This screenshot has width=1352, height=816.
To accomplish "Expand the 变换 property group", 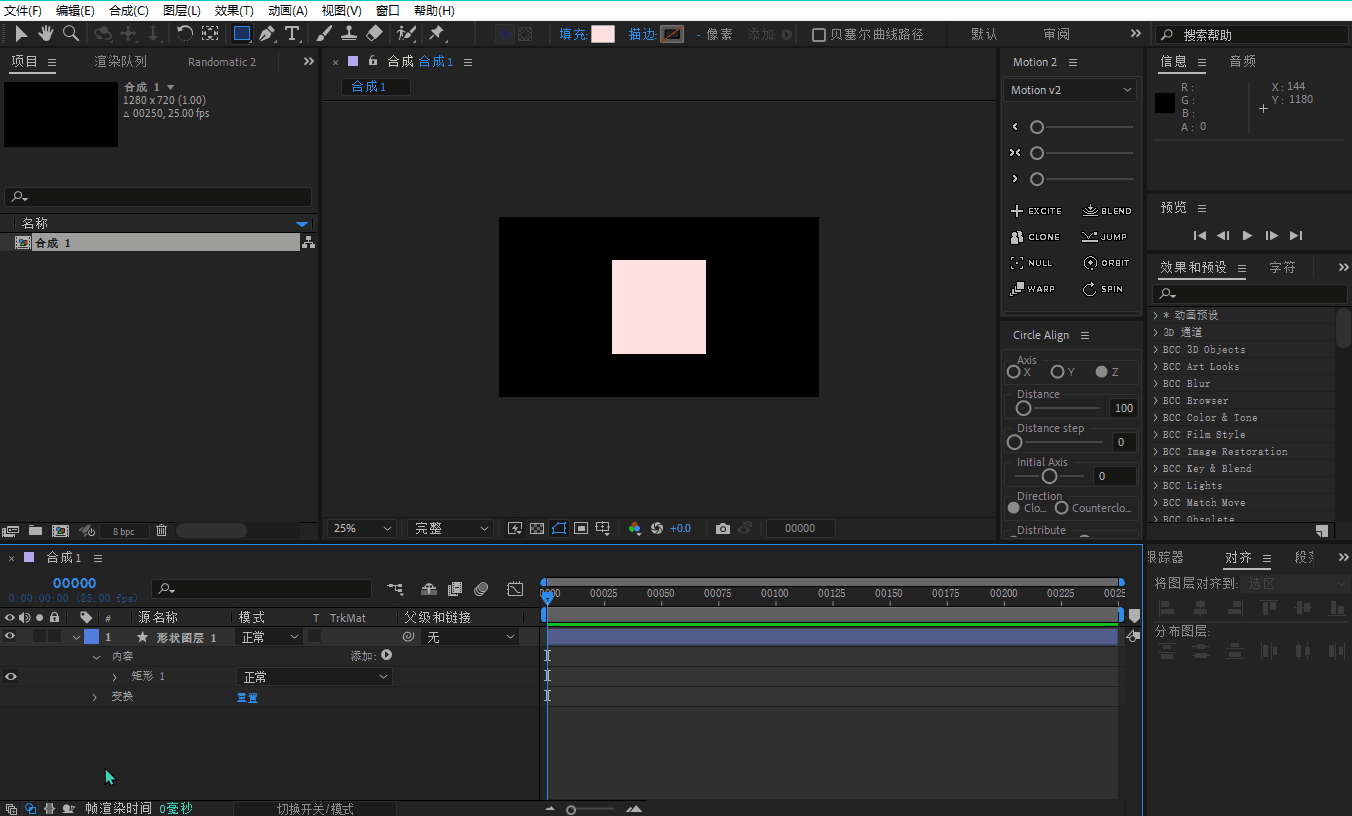I will tap(95, 697).
